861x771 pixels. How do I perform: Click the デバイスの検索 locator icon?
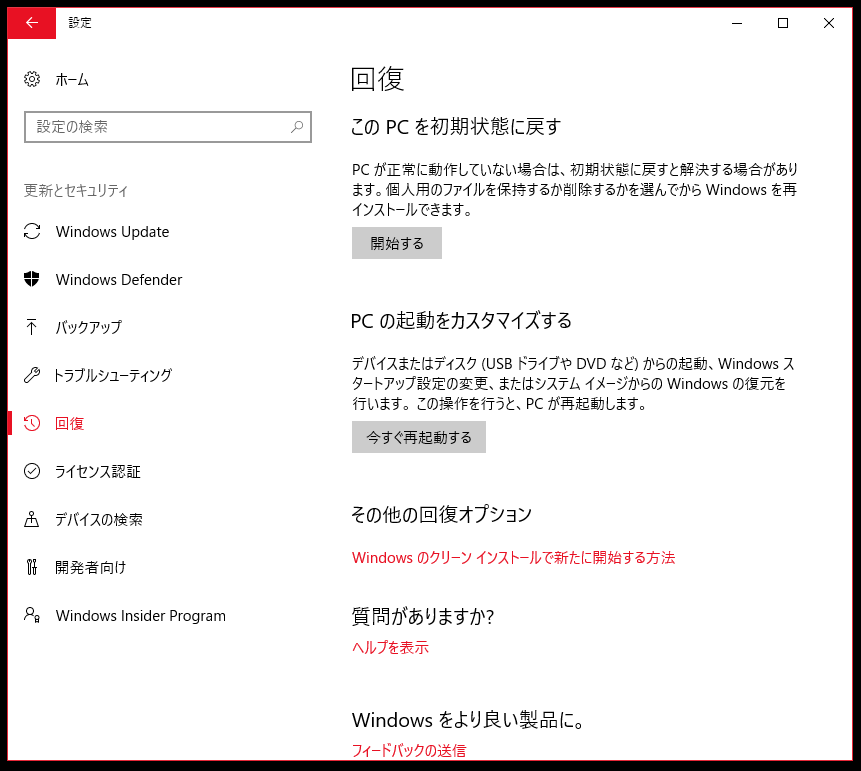click(x=31, y=519)
